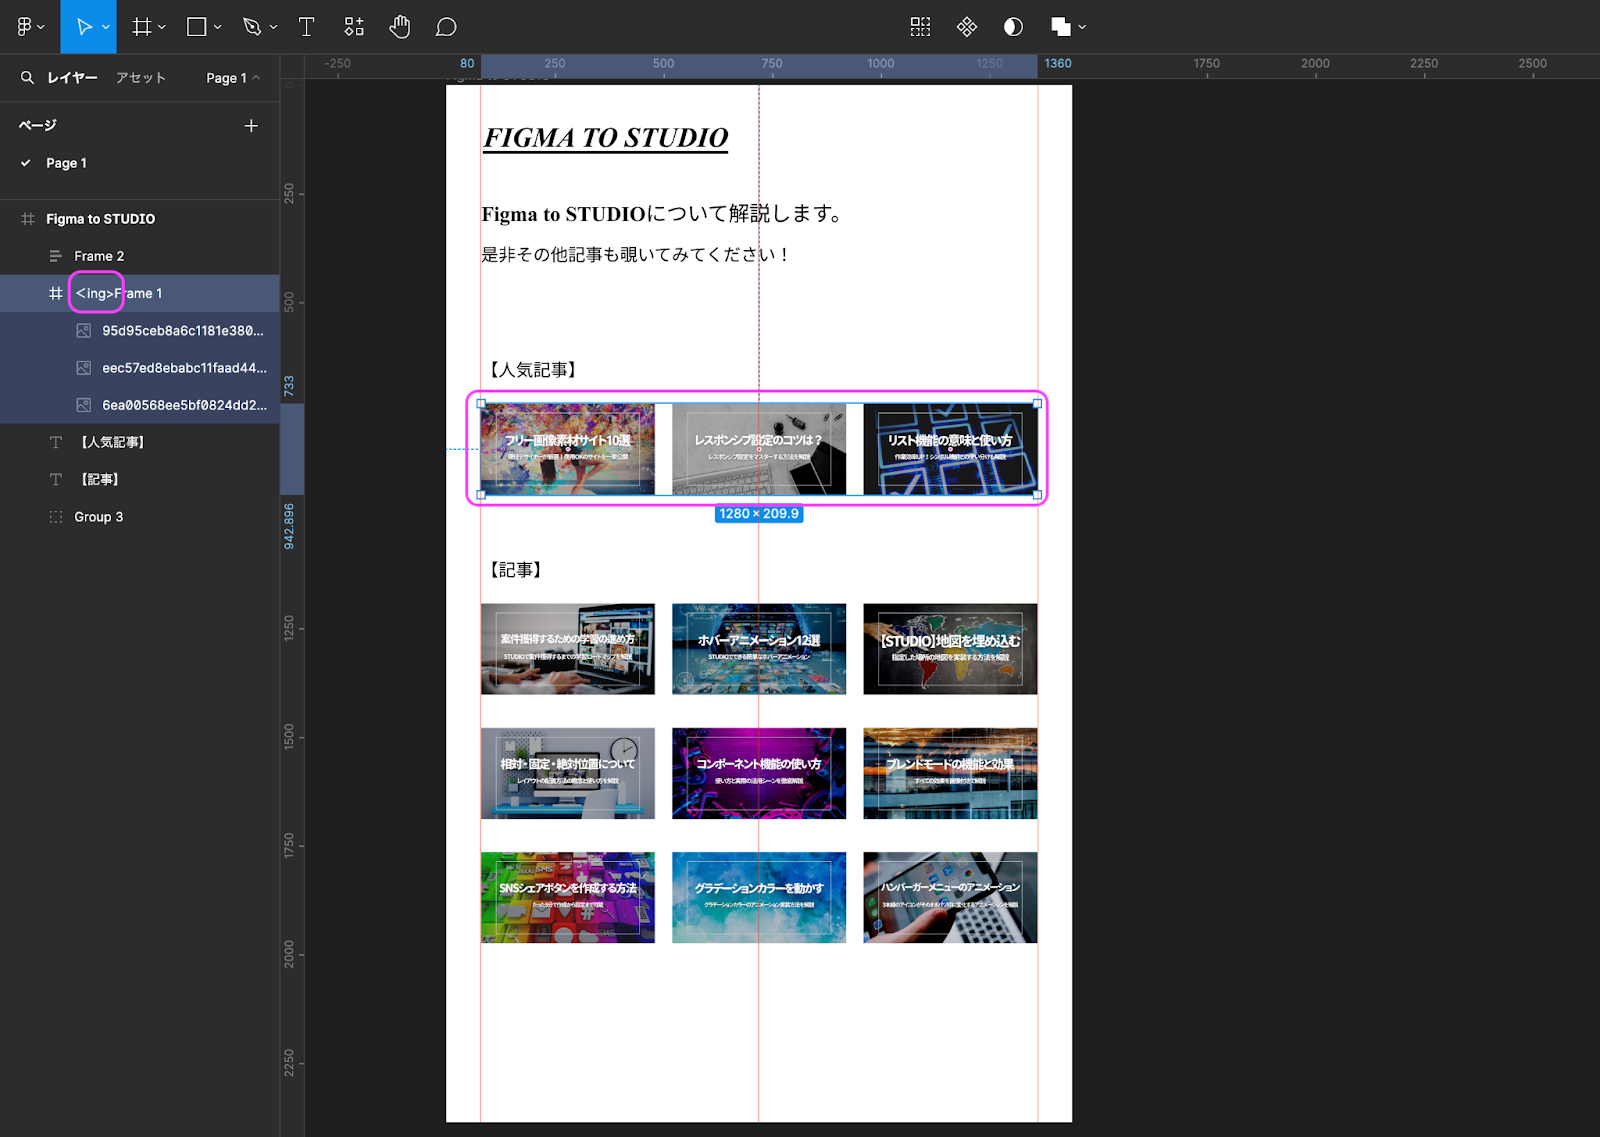Open the Resources tool
This screenshot has width=1600, height=1137.
(354, 27)
